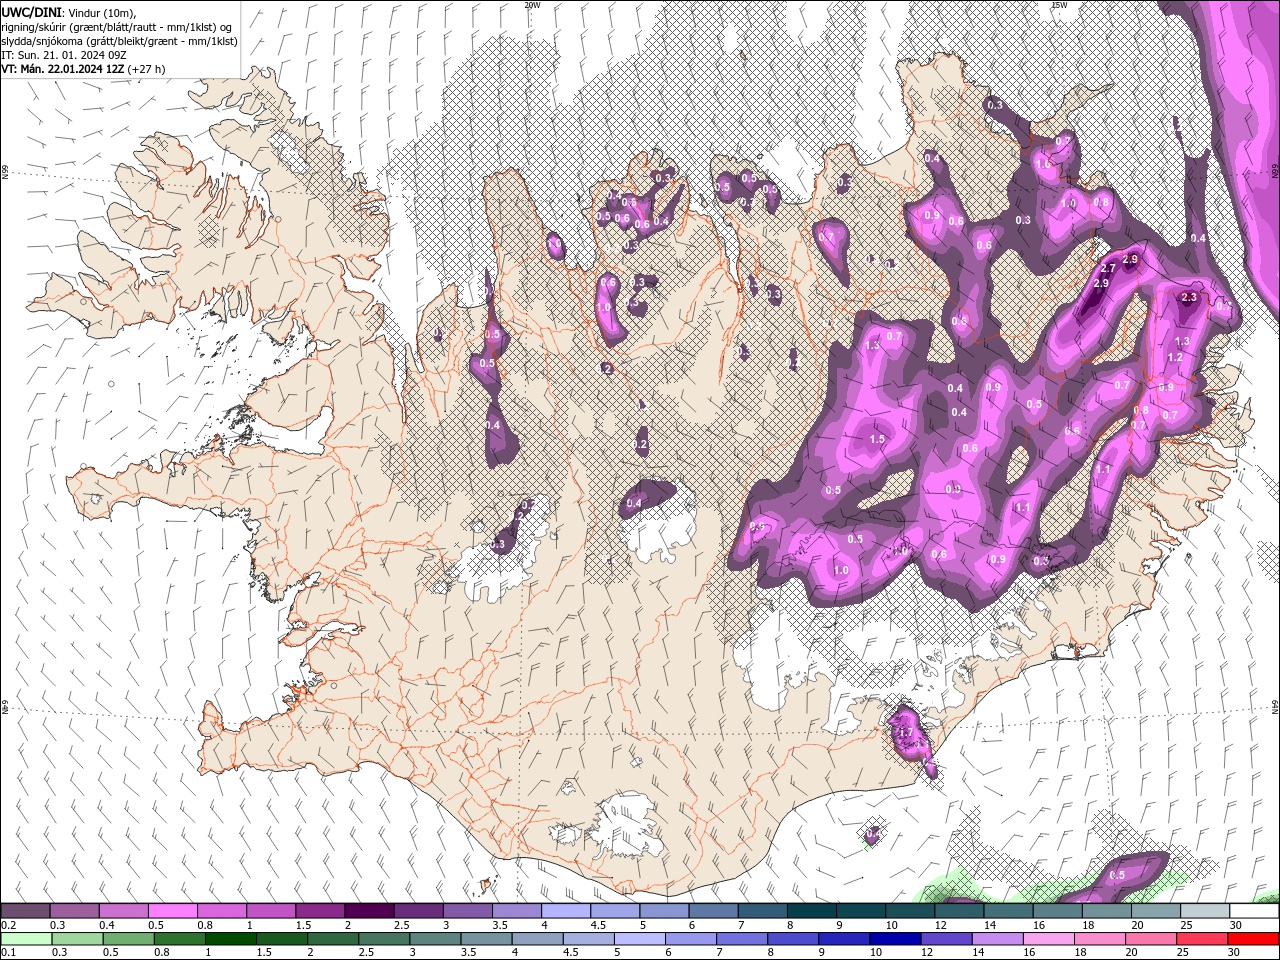
Task: Select upper scale swatch between 3 and 3.5
Action: [467, 911]
